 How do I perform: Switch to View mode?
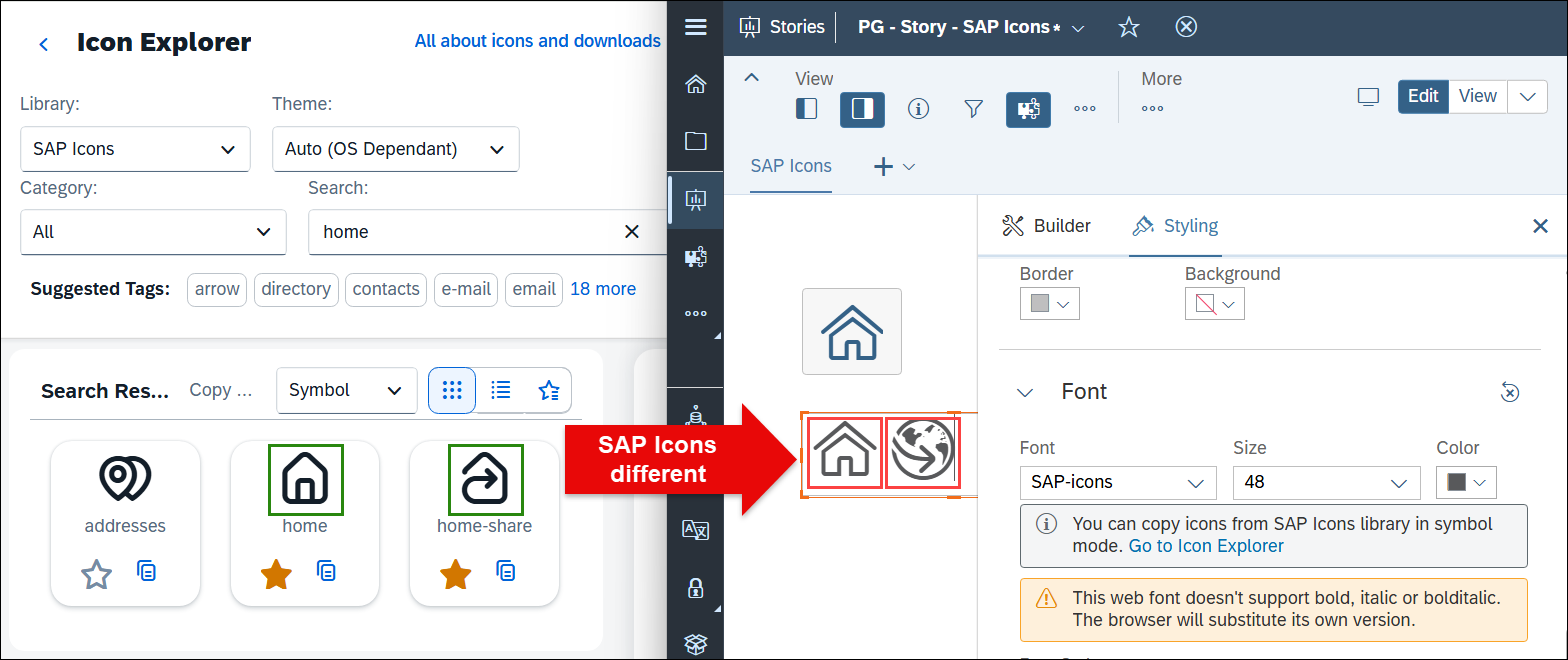click(1478, 96)
